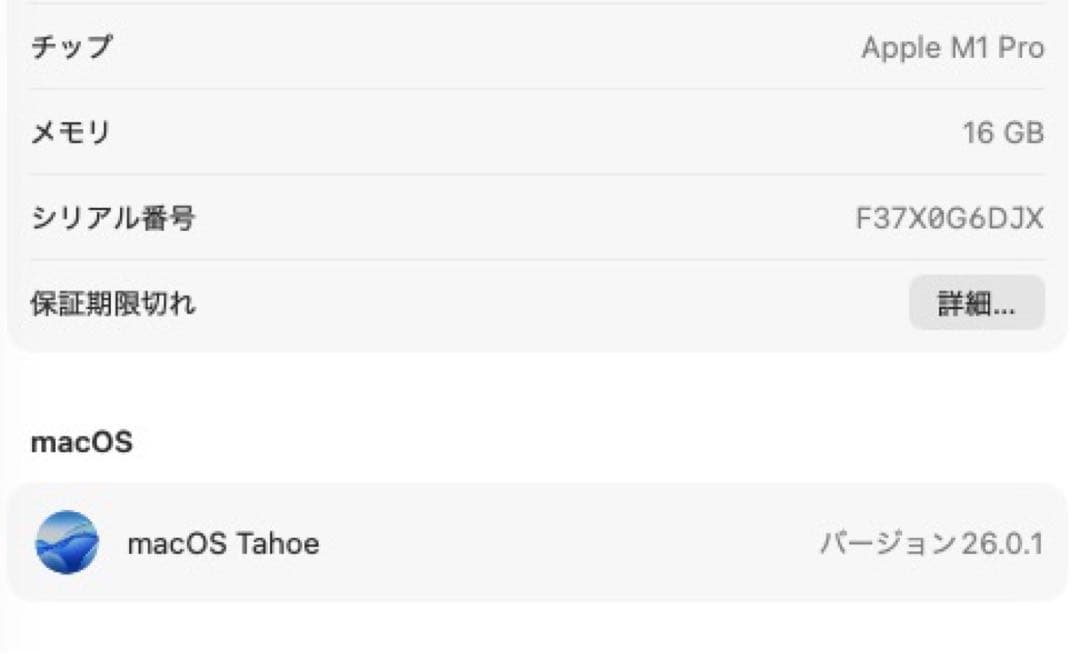Select the serial number F37X0G6DJX
Image resolution: width=1080 pixels, height=654 pixels.
click(x=949, y=218)
